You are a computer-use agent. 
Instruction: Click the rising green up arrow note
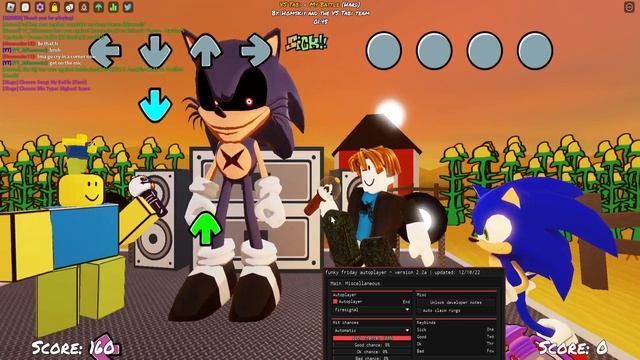pos(205,228)
